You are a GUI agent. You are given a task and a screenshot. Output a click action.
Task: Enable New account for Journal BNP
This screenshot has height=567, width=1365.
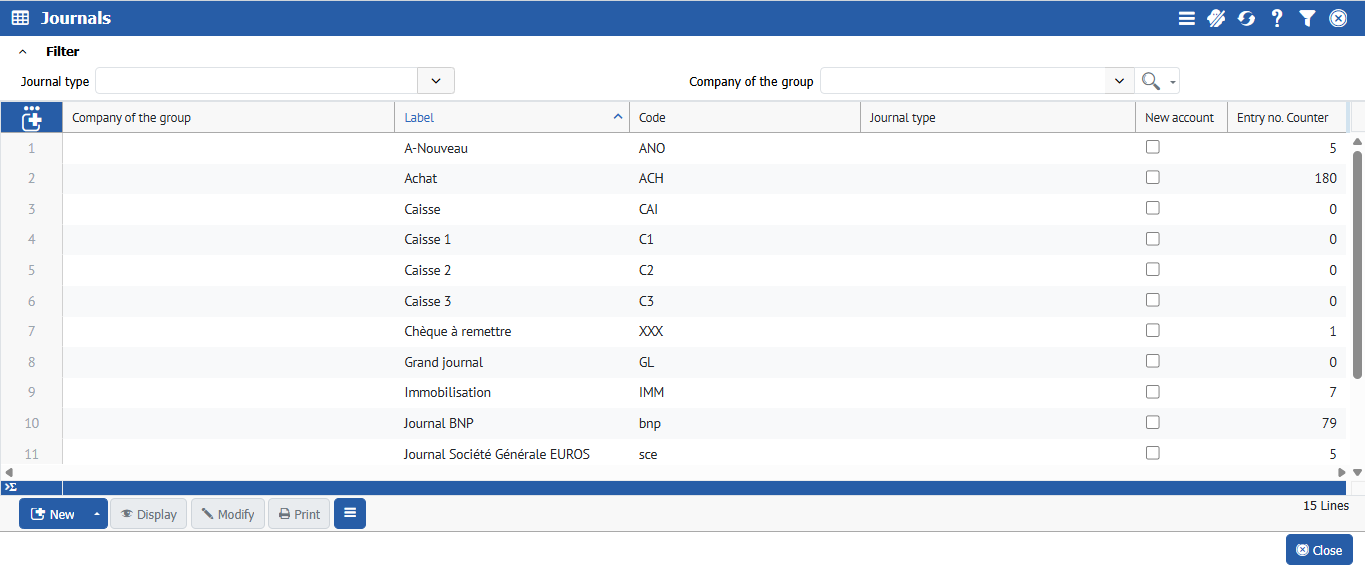pos(1153,422)
